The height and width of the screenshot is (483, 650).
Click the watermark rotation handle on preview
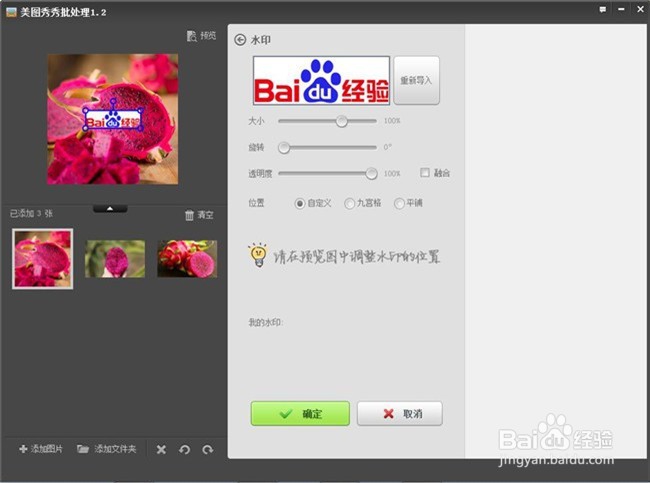[113, 101]
